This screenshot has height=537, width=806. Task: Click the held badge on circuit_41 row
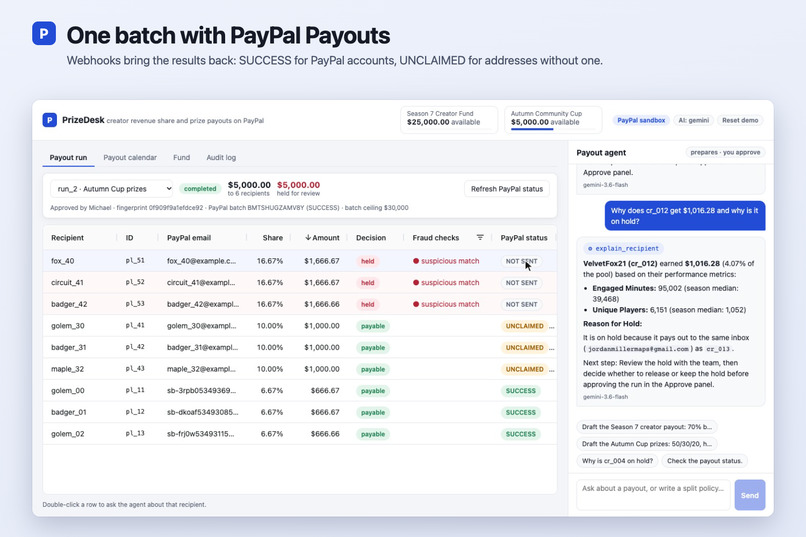click(x=368, y=283)
